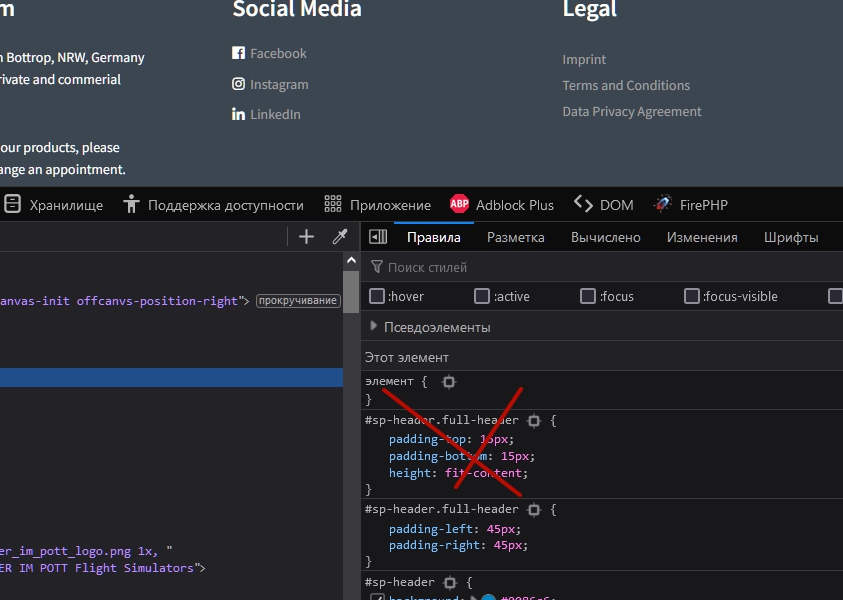Click selector highlighter icon next to элемент

click(449, 382)
